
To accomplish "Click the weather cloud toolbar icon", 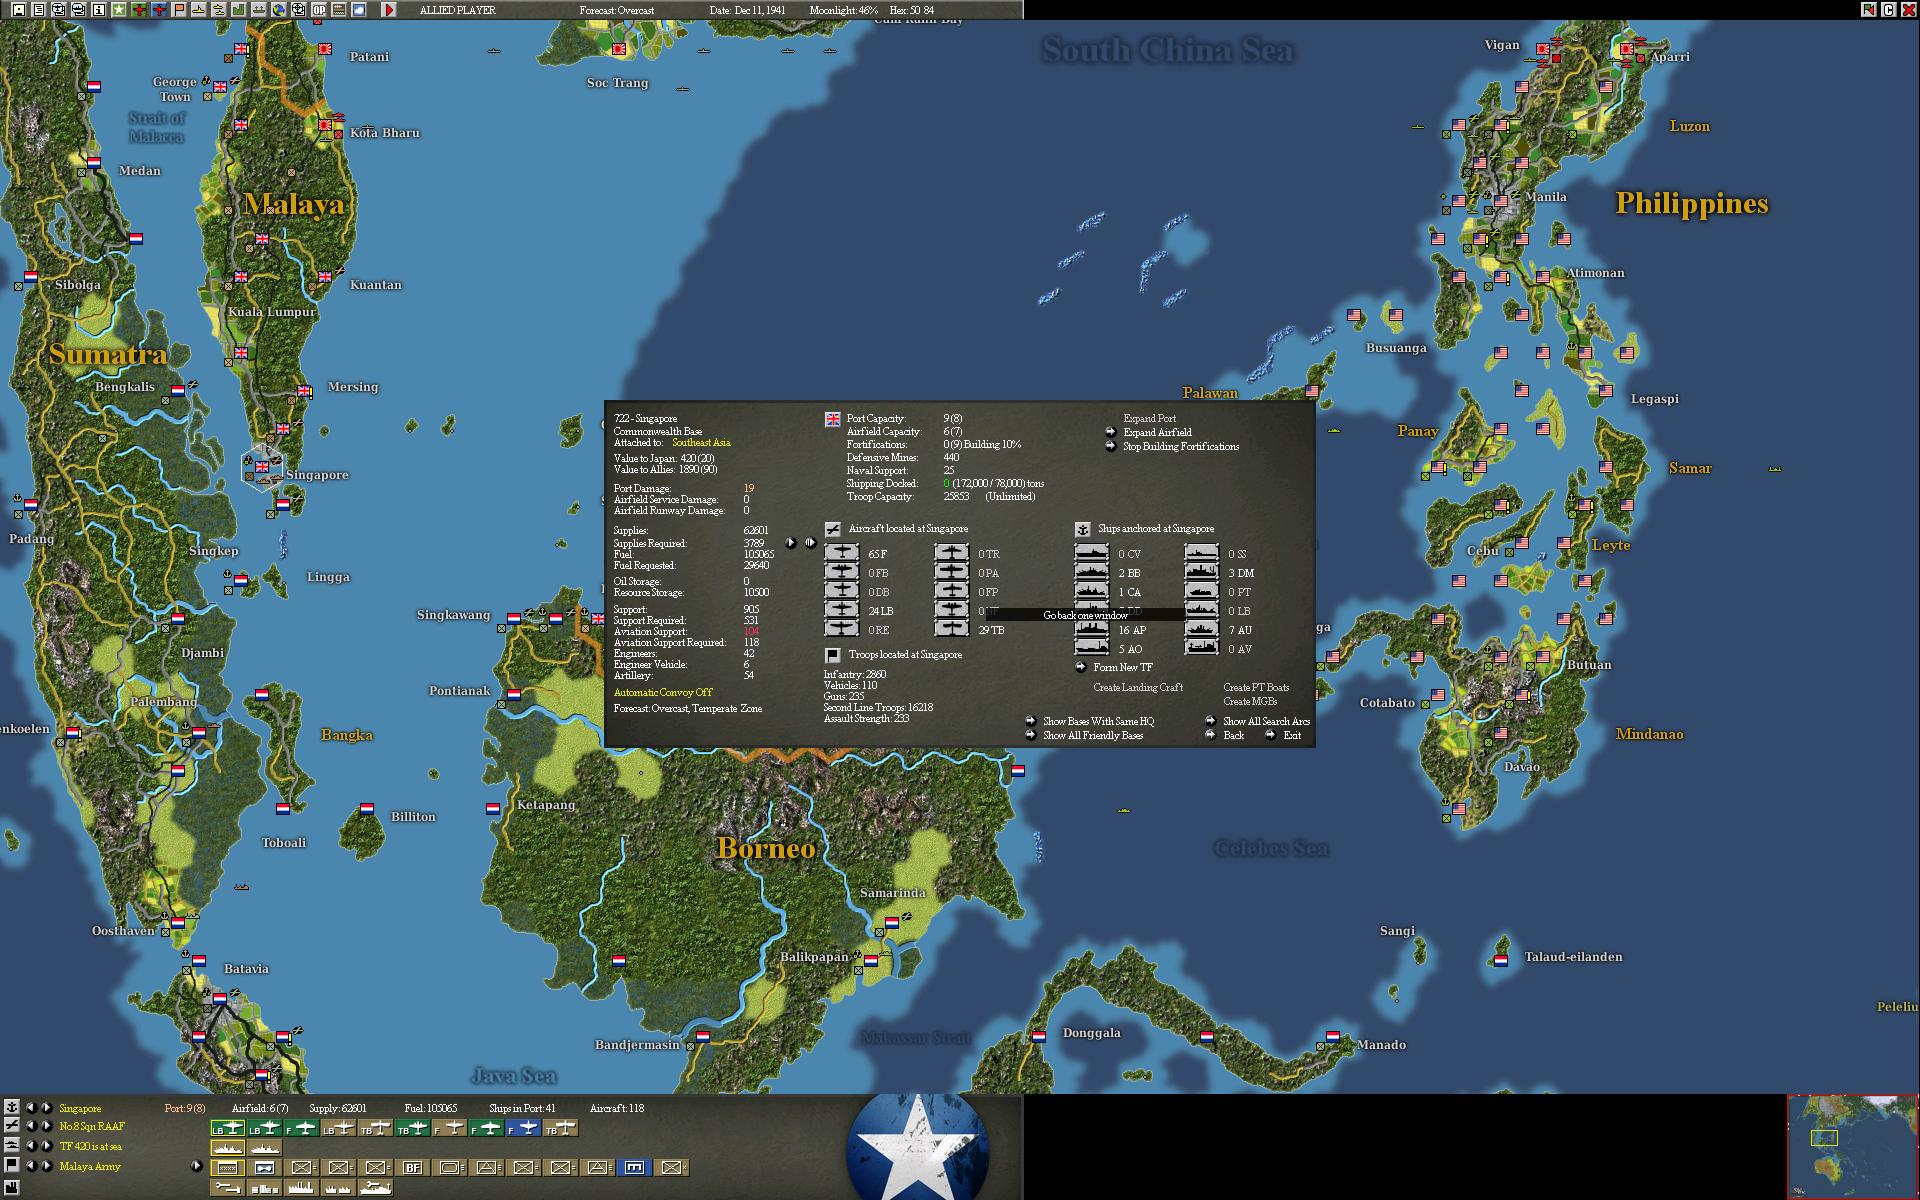I will tap(359, 10).
